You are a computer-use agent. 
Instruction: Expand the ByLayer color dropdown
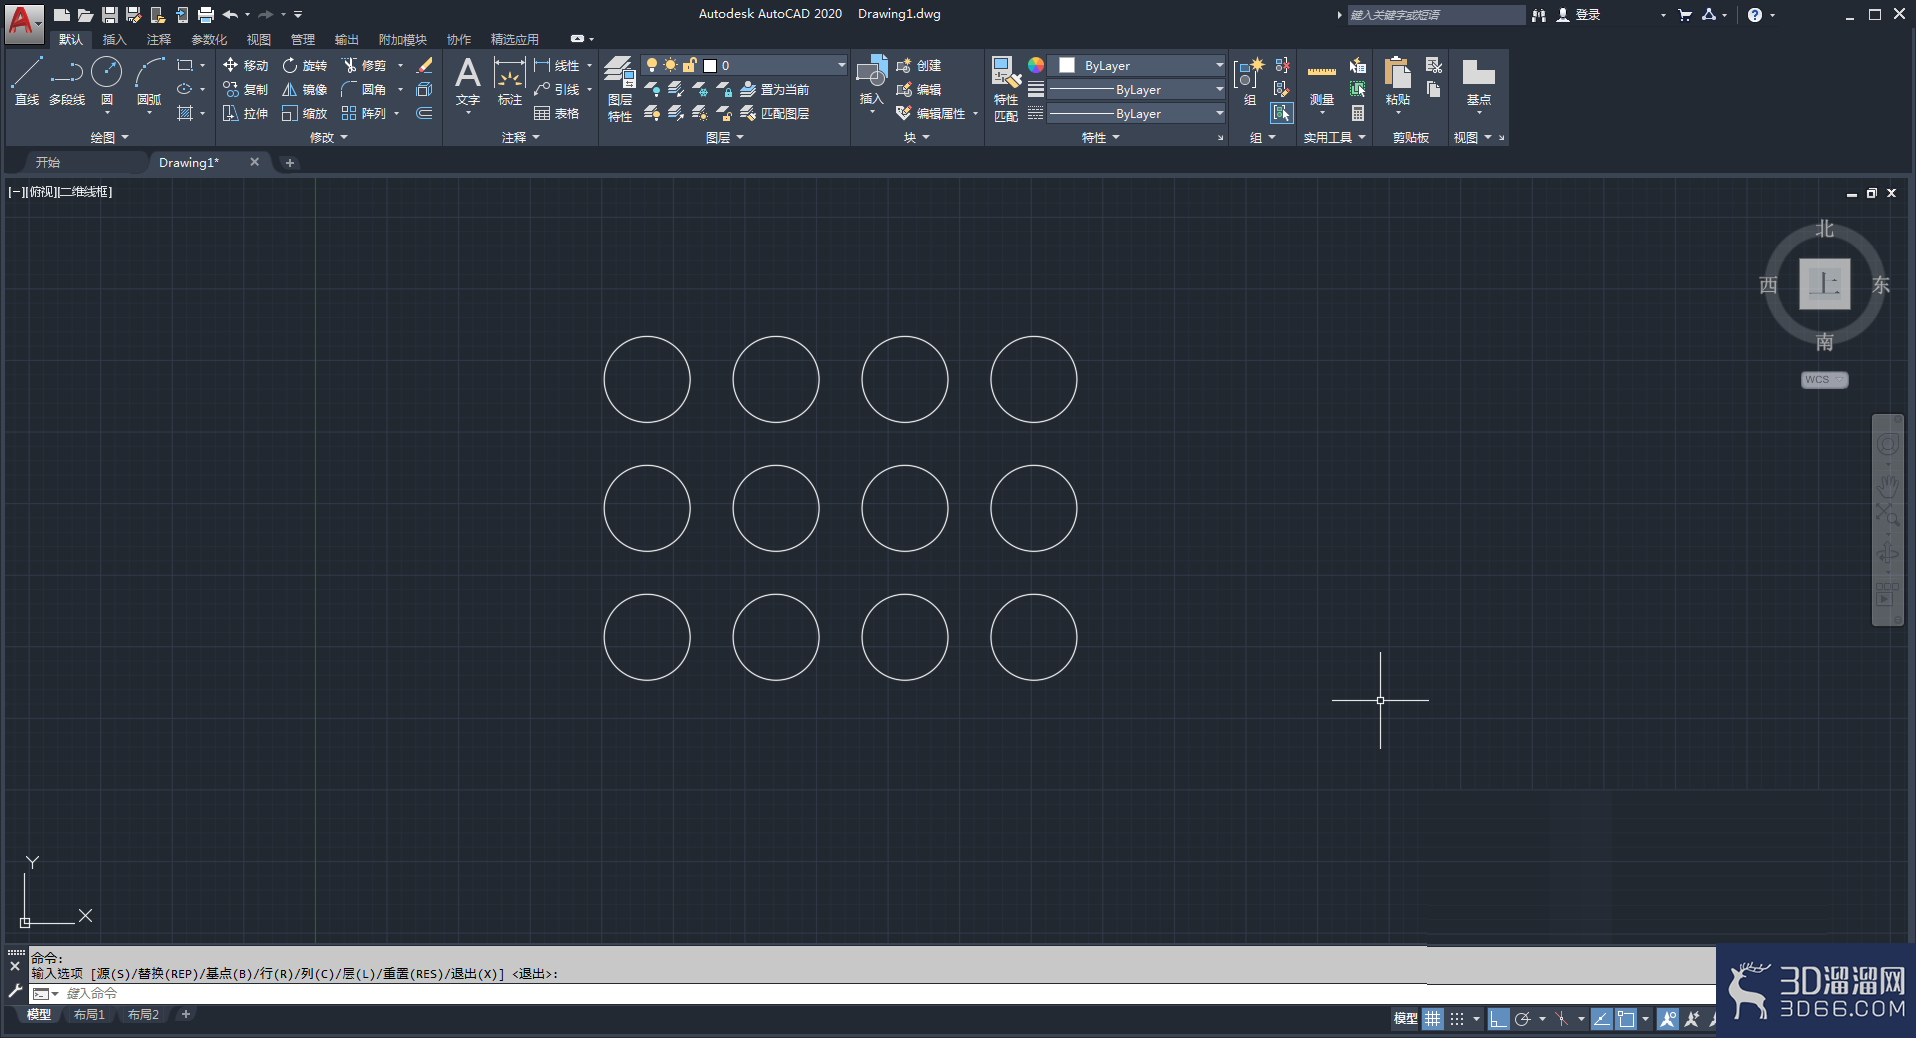tap(1139, 65)
